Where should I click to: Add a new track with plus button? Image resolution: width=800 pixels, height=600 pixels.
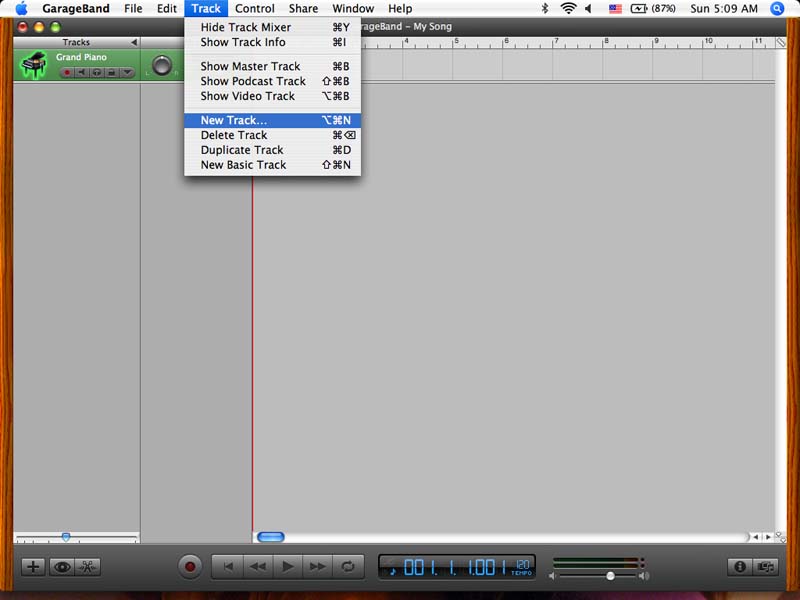tap(33, 566)
